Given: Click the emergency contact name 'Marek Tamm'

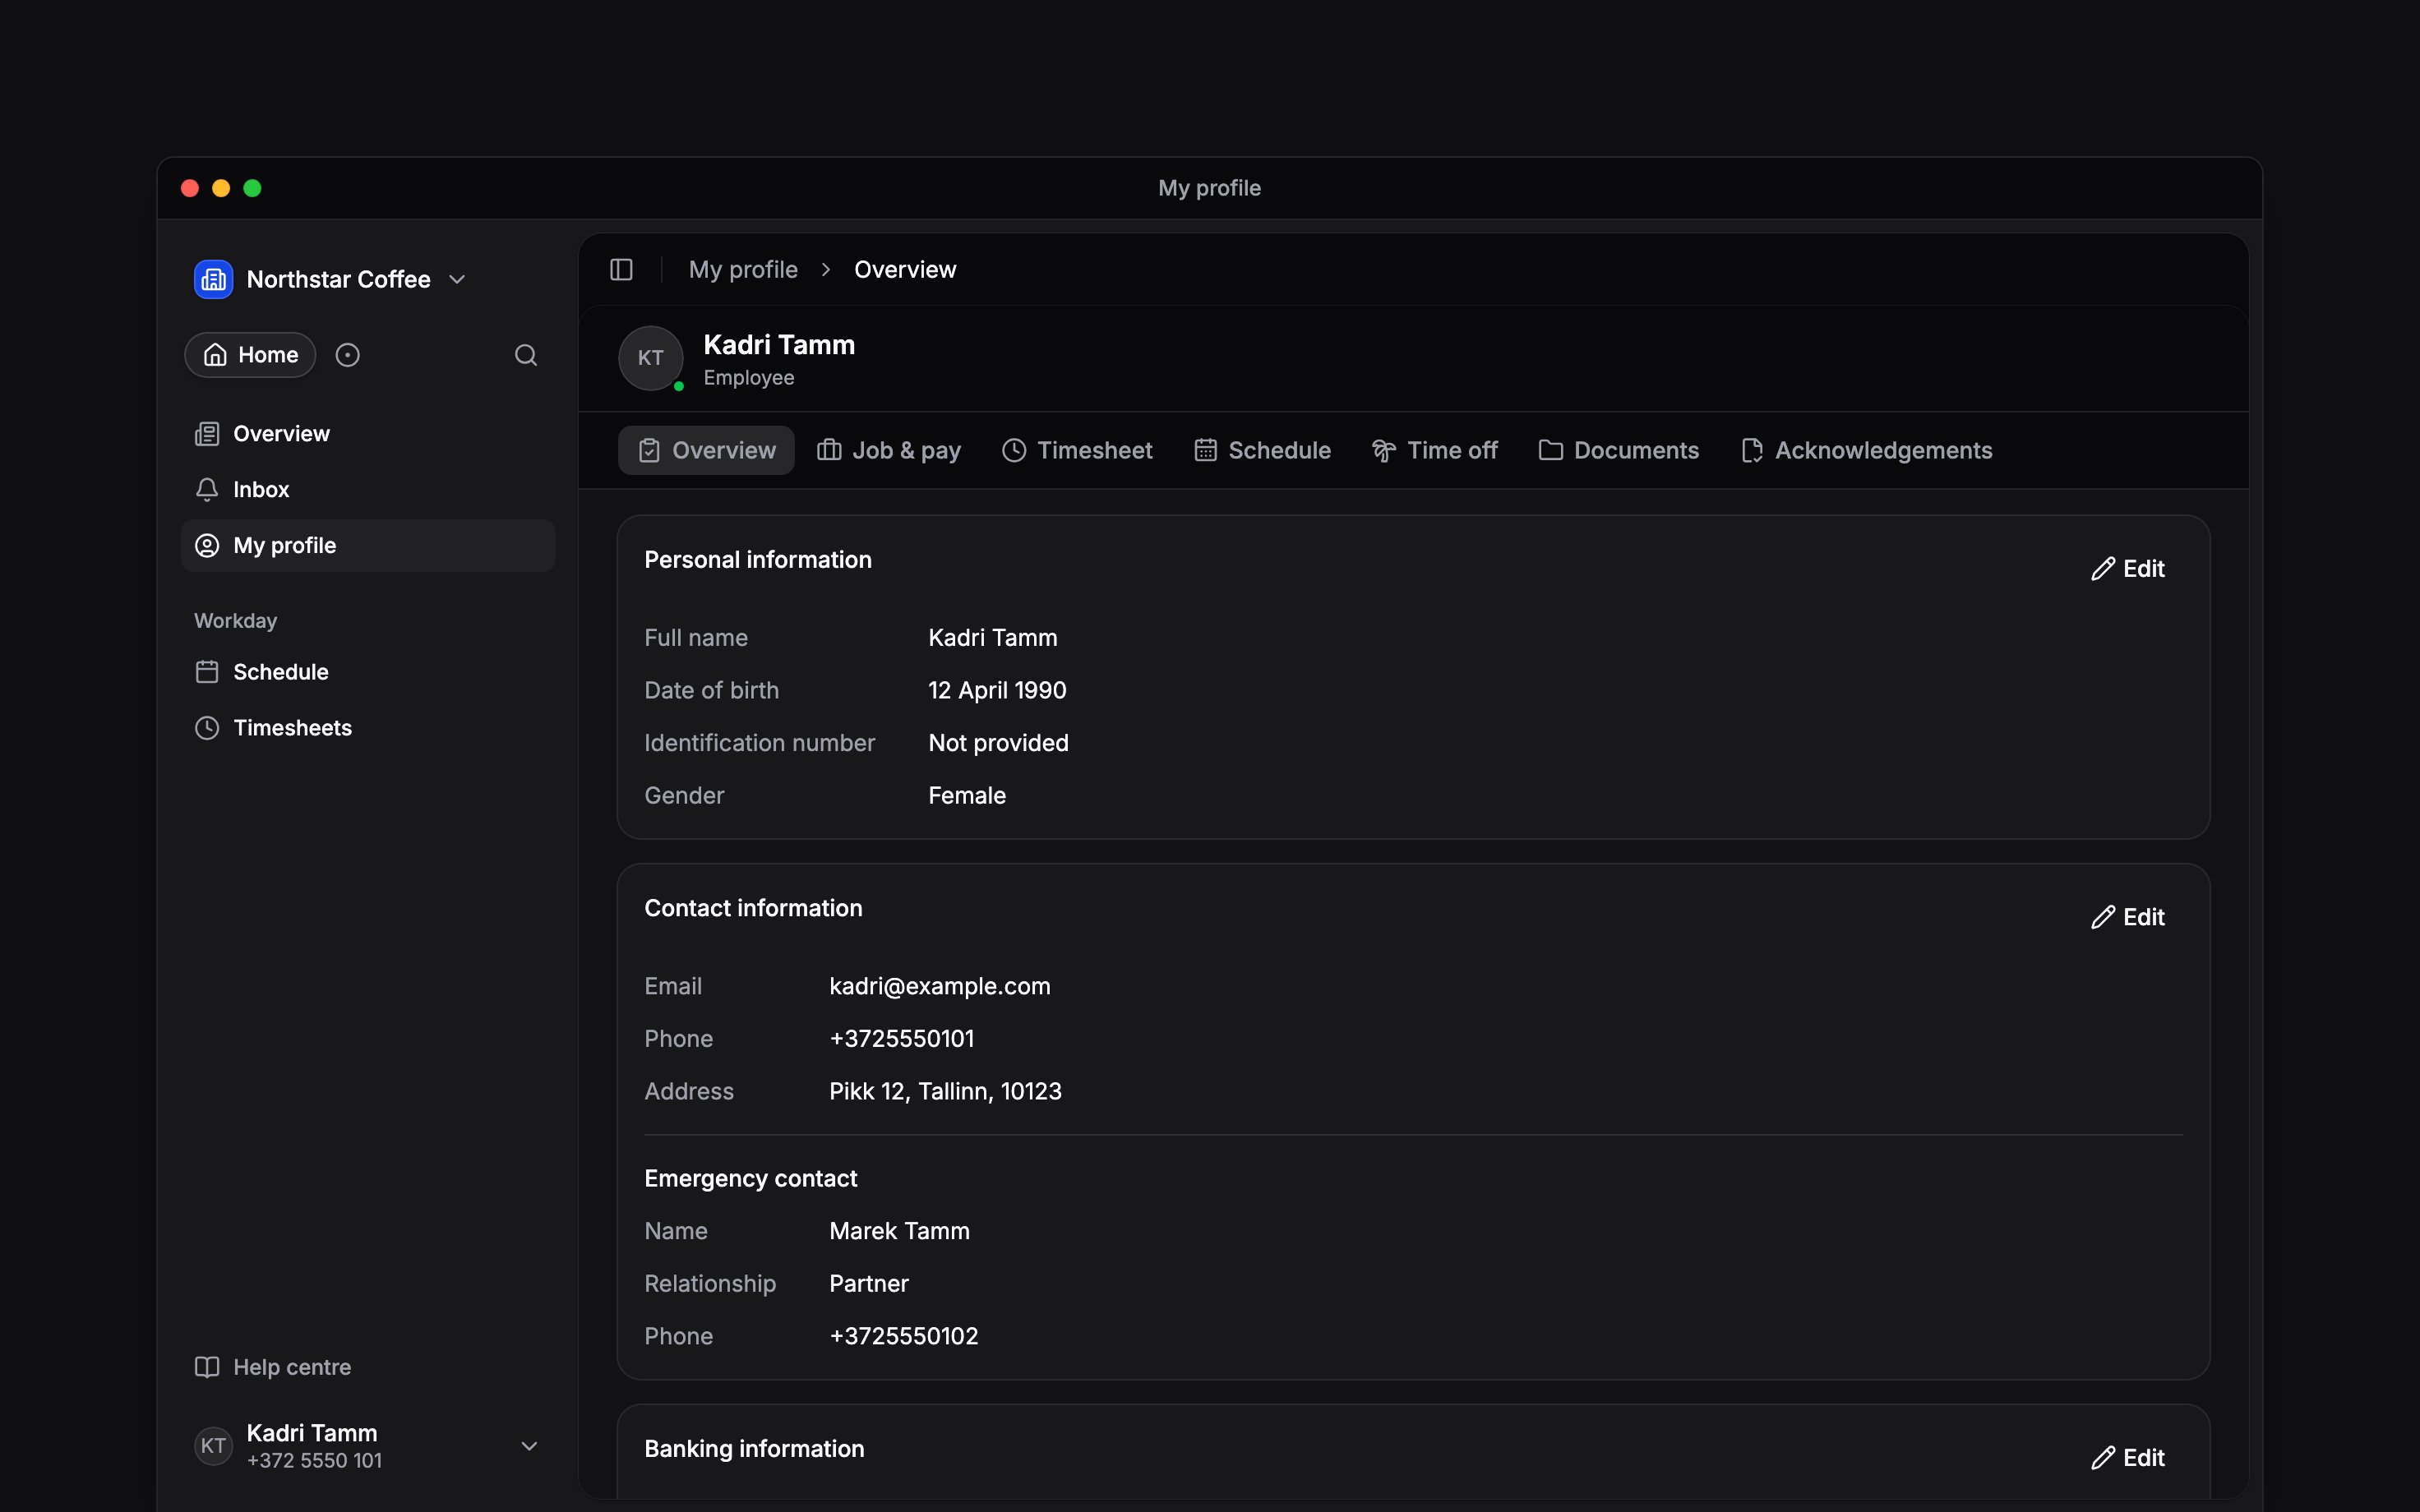Looking at the screenshot, I should [x=899, y=1232].
